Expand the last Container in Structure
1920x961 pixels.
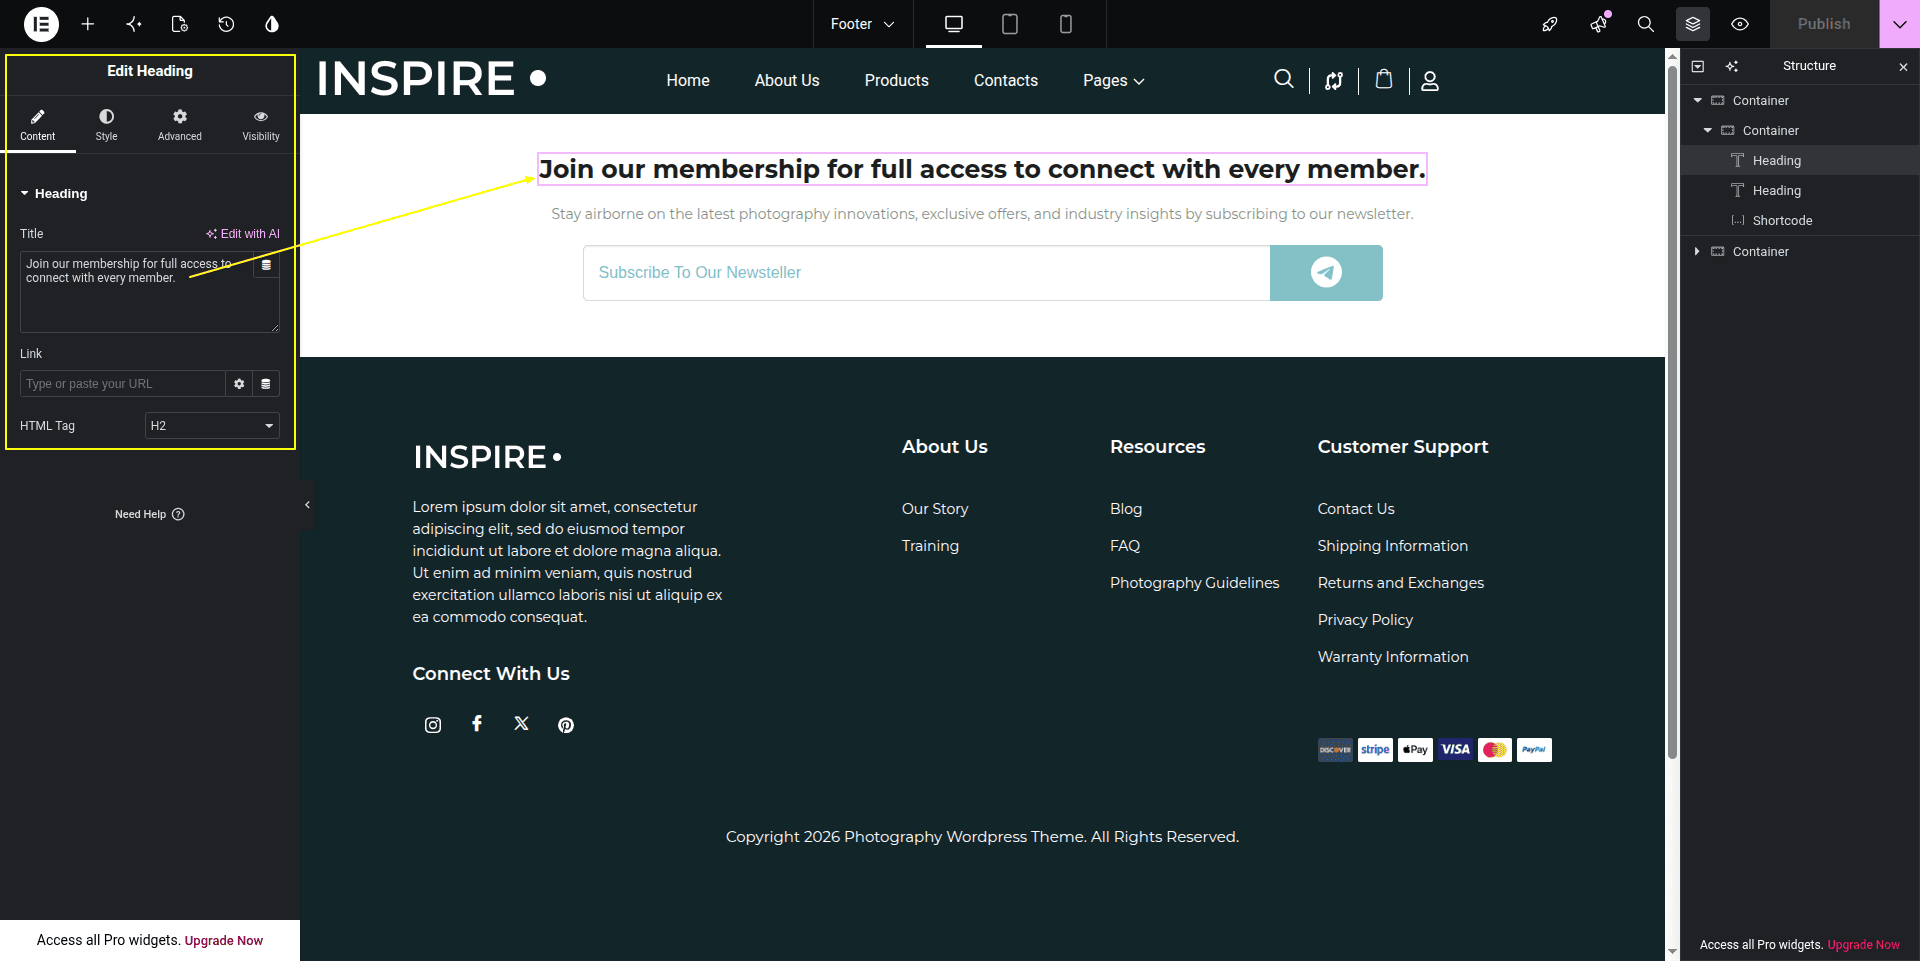[1697, 252]
